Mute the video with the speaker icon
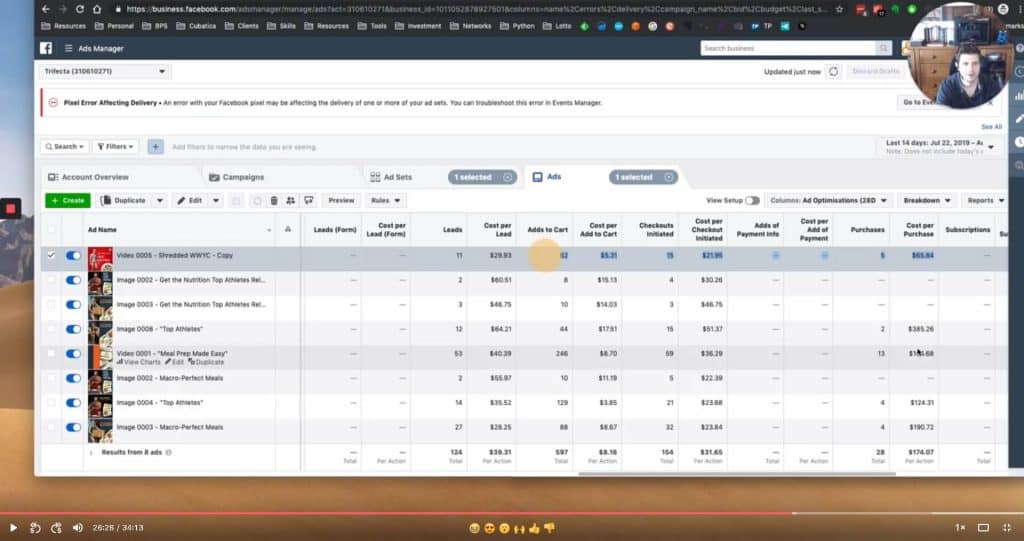This screenshot has width=1024, height=541. click(78, 527)
